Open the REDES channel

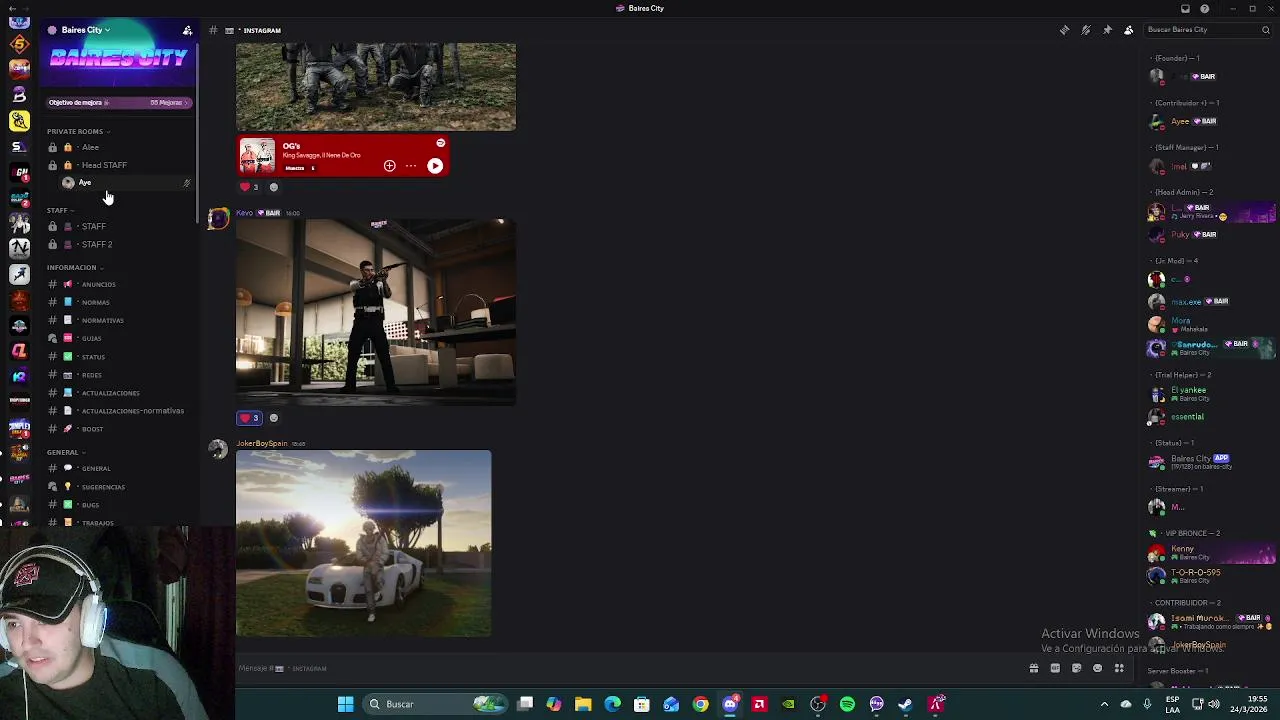click(x=118, y=375)
